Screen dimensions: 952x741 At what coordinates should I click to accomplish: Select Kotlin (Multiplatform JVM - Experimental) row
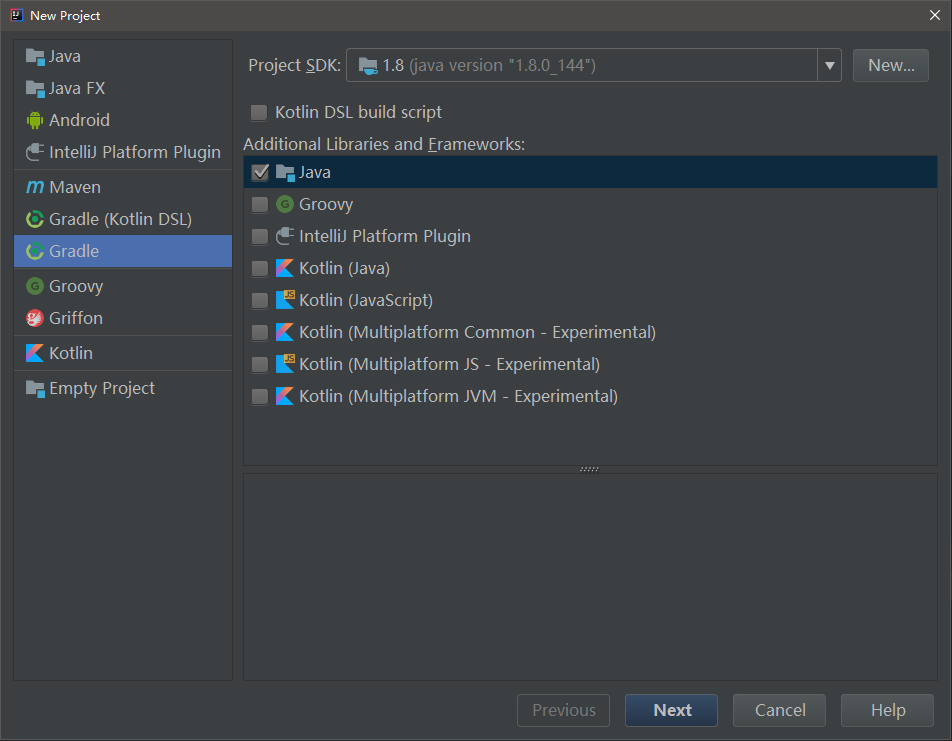[458, 396]
